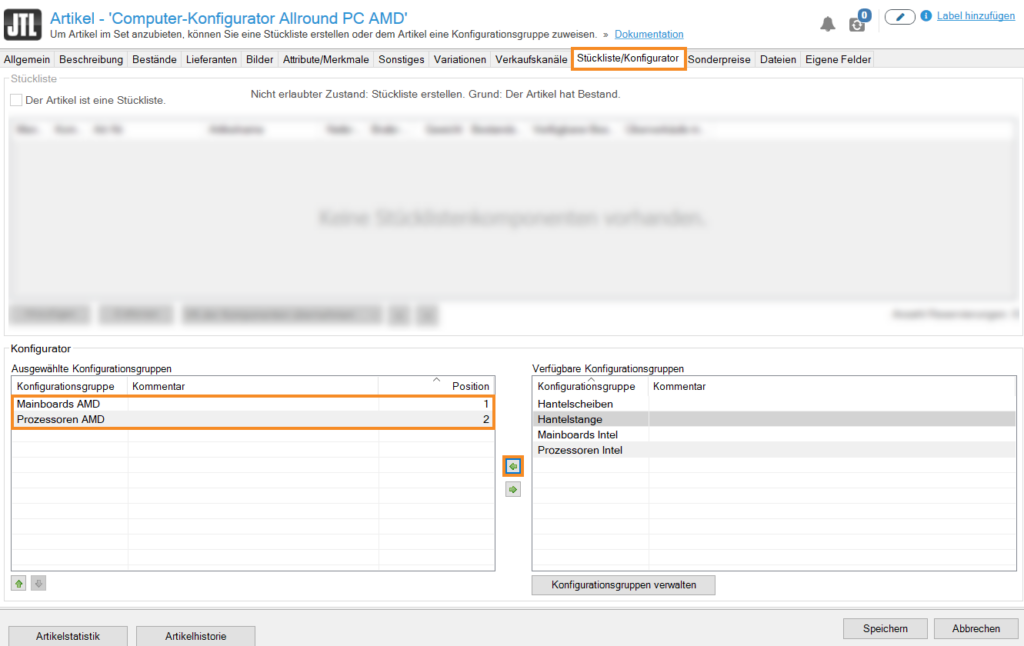
Task: Move selected group down with gray arrow
Action: (38, 583)
